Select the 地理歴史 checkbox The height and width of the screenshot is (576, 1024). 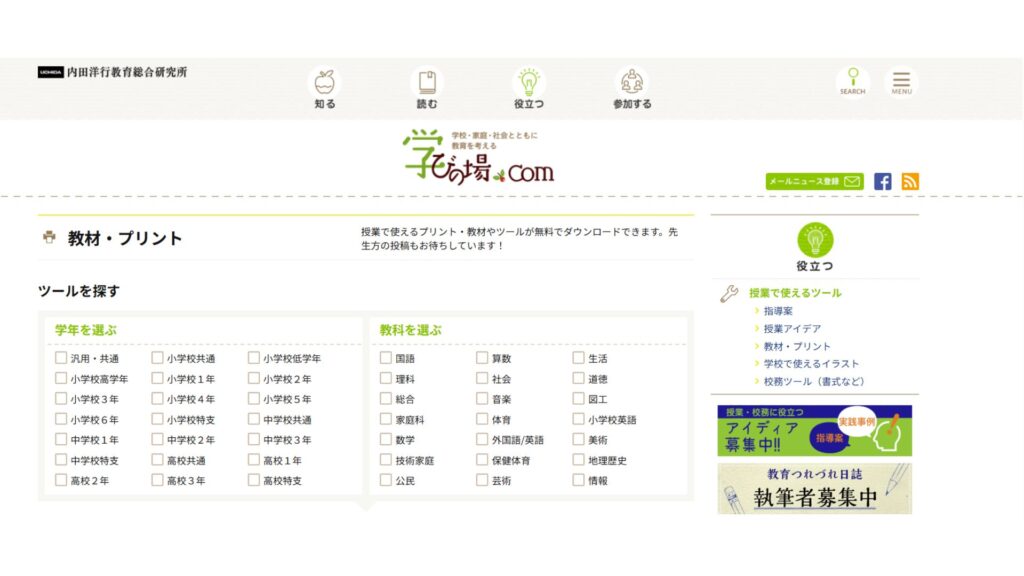(579, 460)
